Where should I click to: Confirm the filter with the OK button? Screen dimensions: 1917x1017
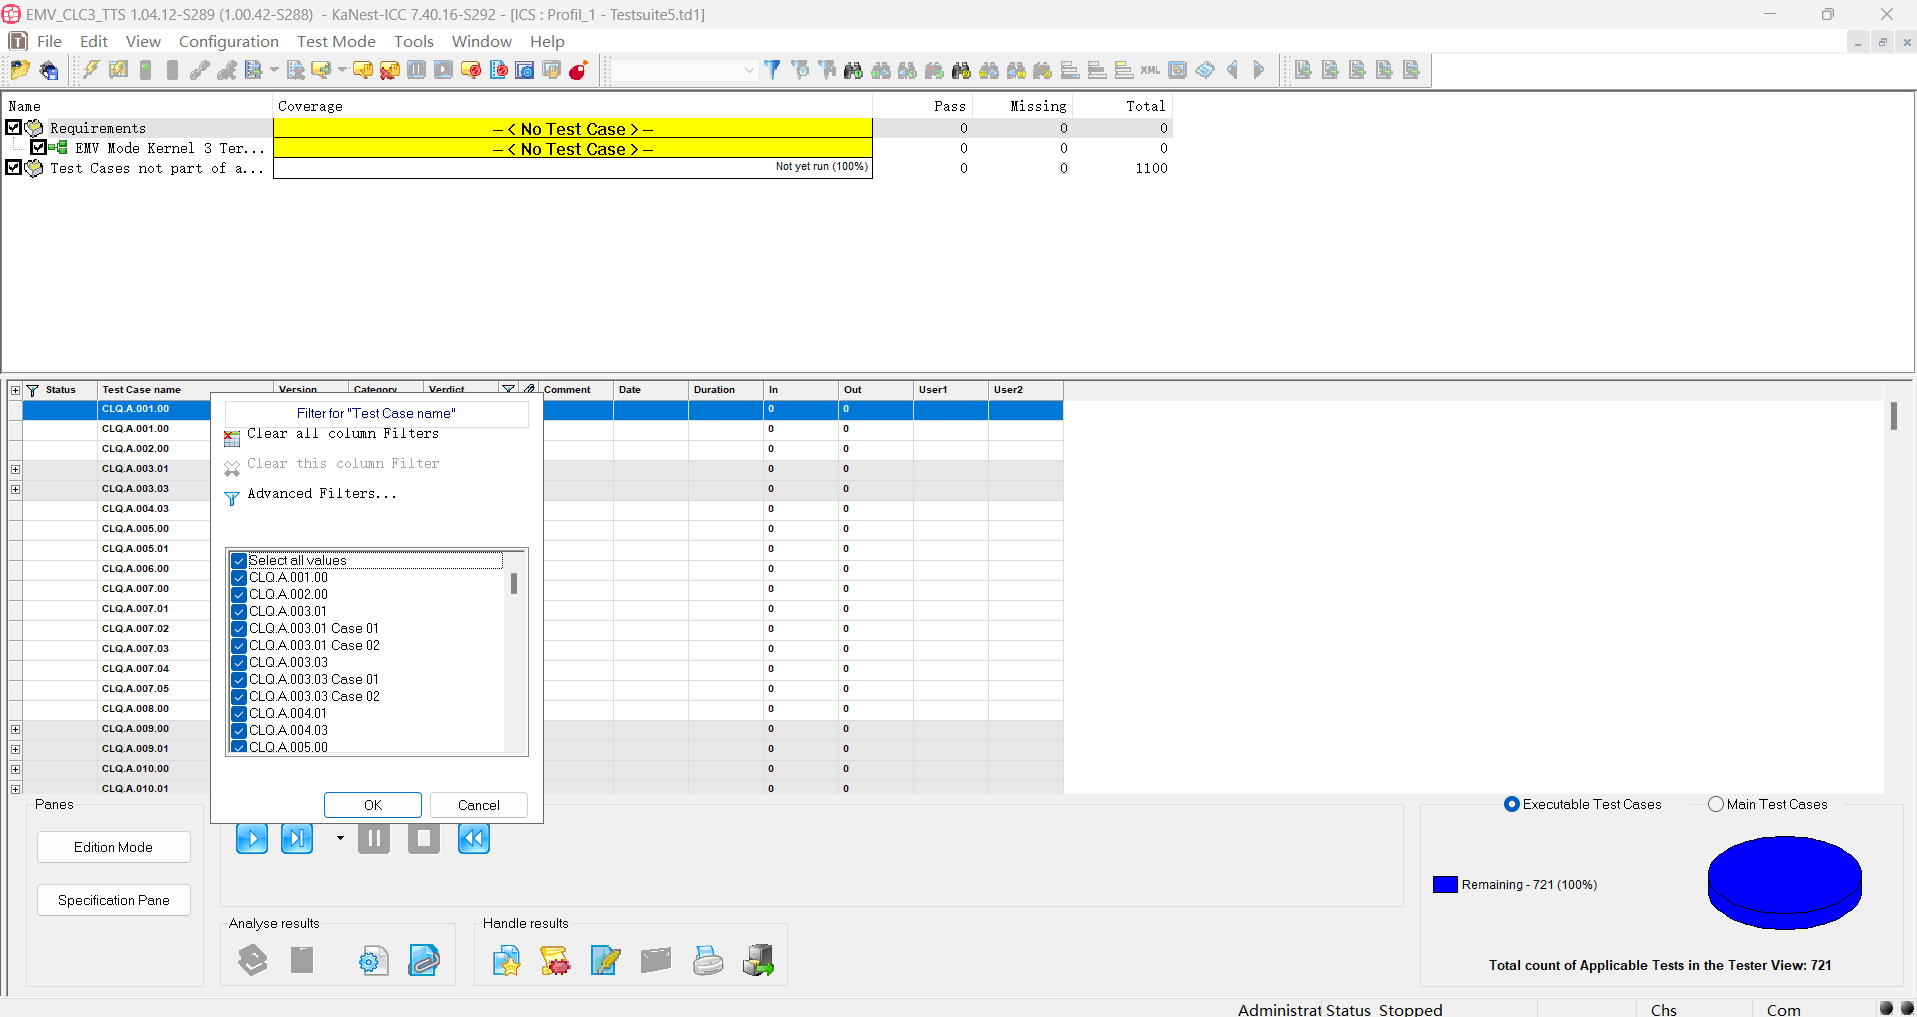point(373,805)
